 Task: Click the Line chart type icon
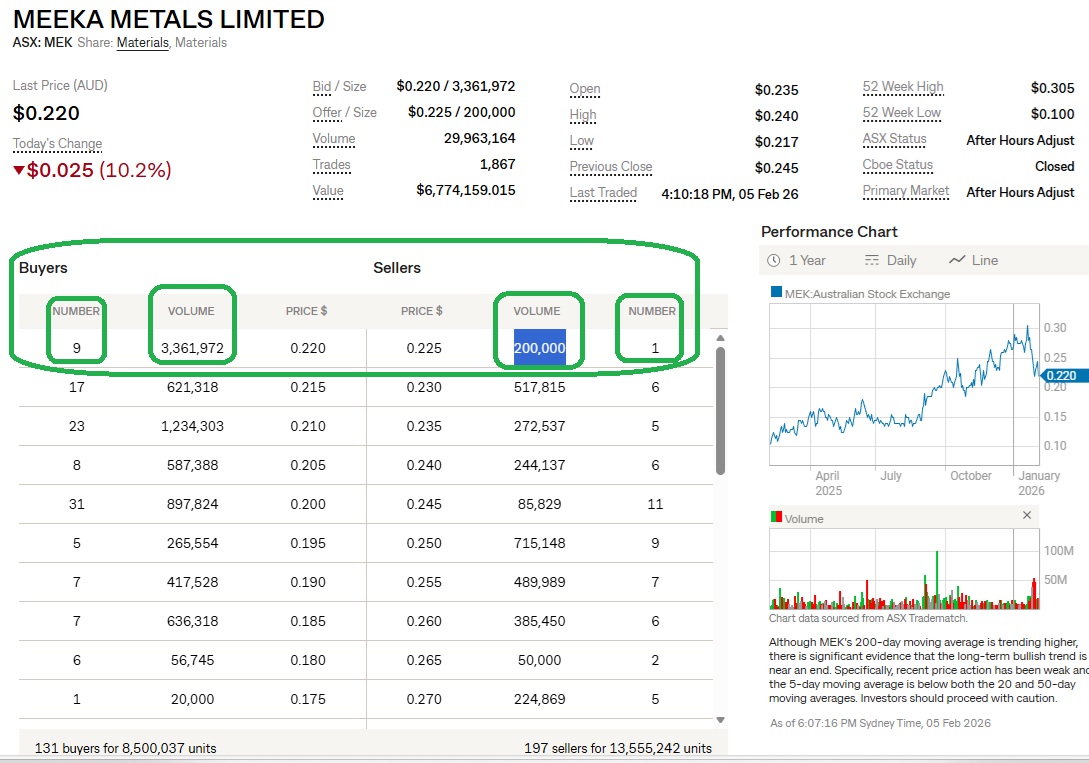pos(957,260)
